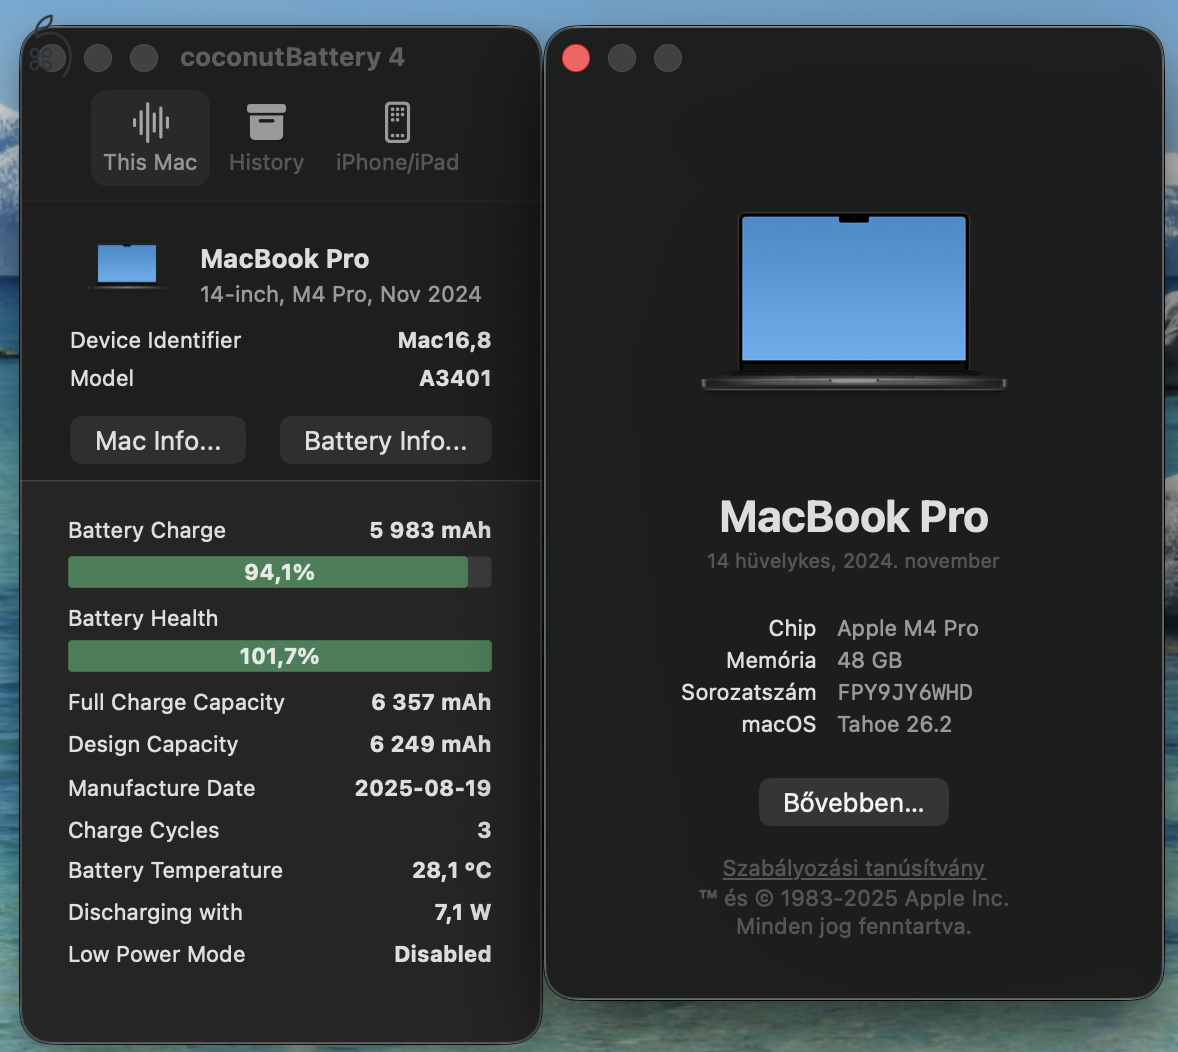Click the Battery Charge 94,1% bar
This screenshot has height=1052, width=1178.
pyautogui.click(x=279, y=573)
